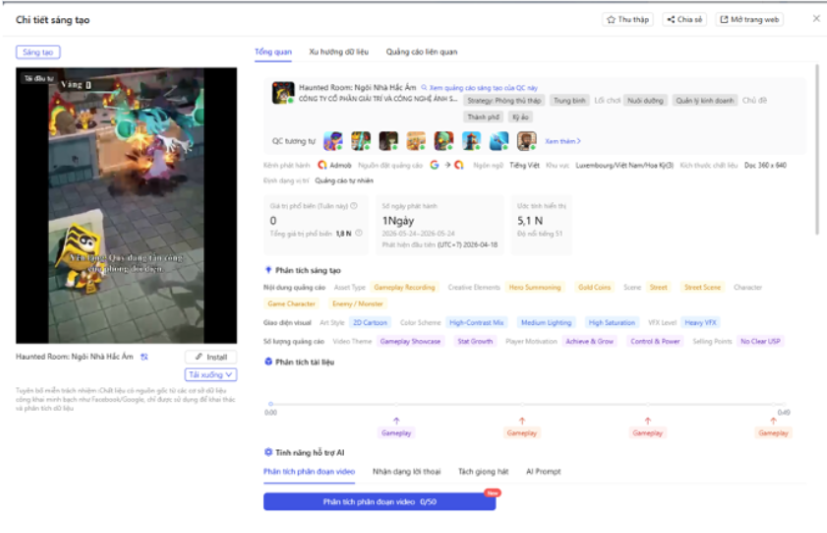Click the video timeline slider track
This screenshot has height=533, width=827.
click(527, 404)
